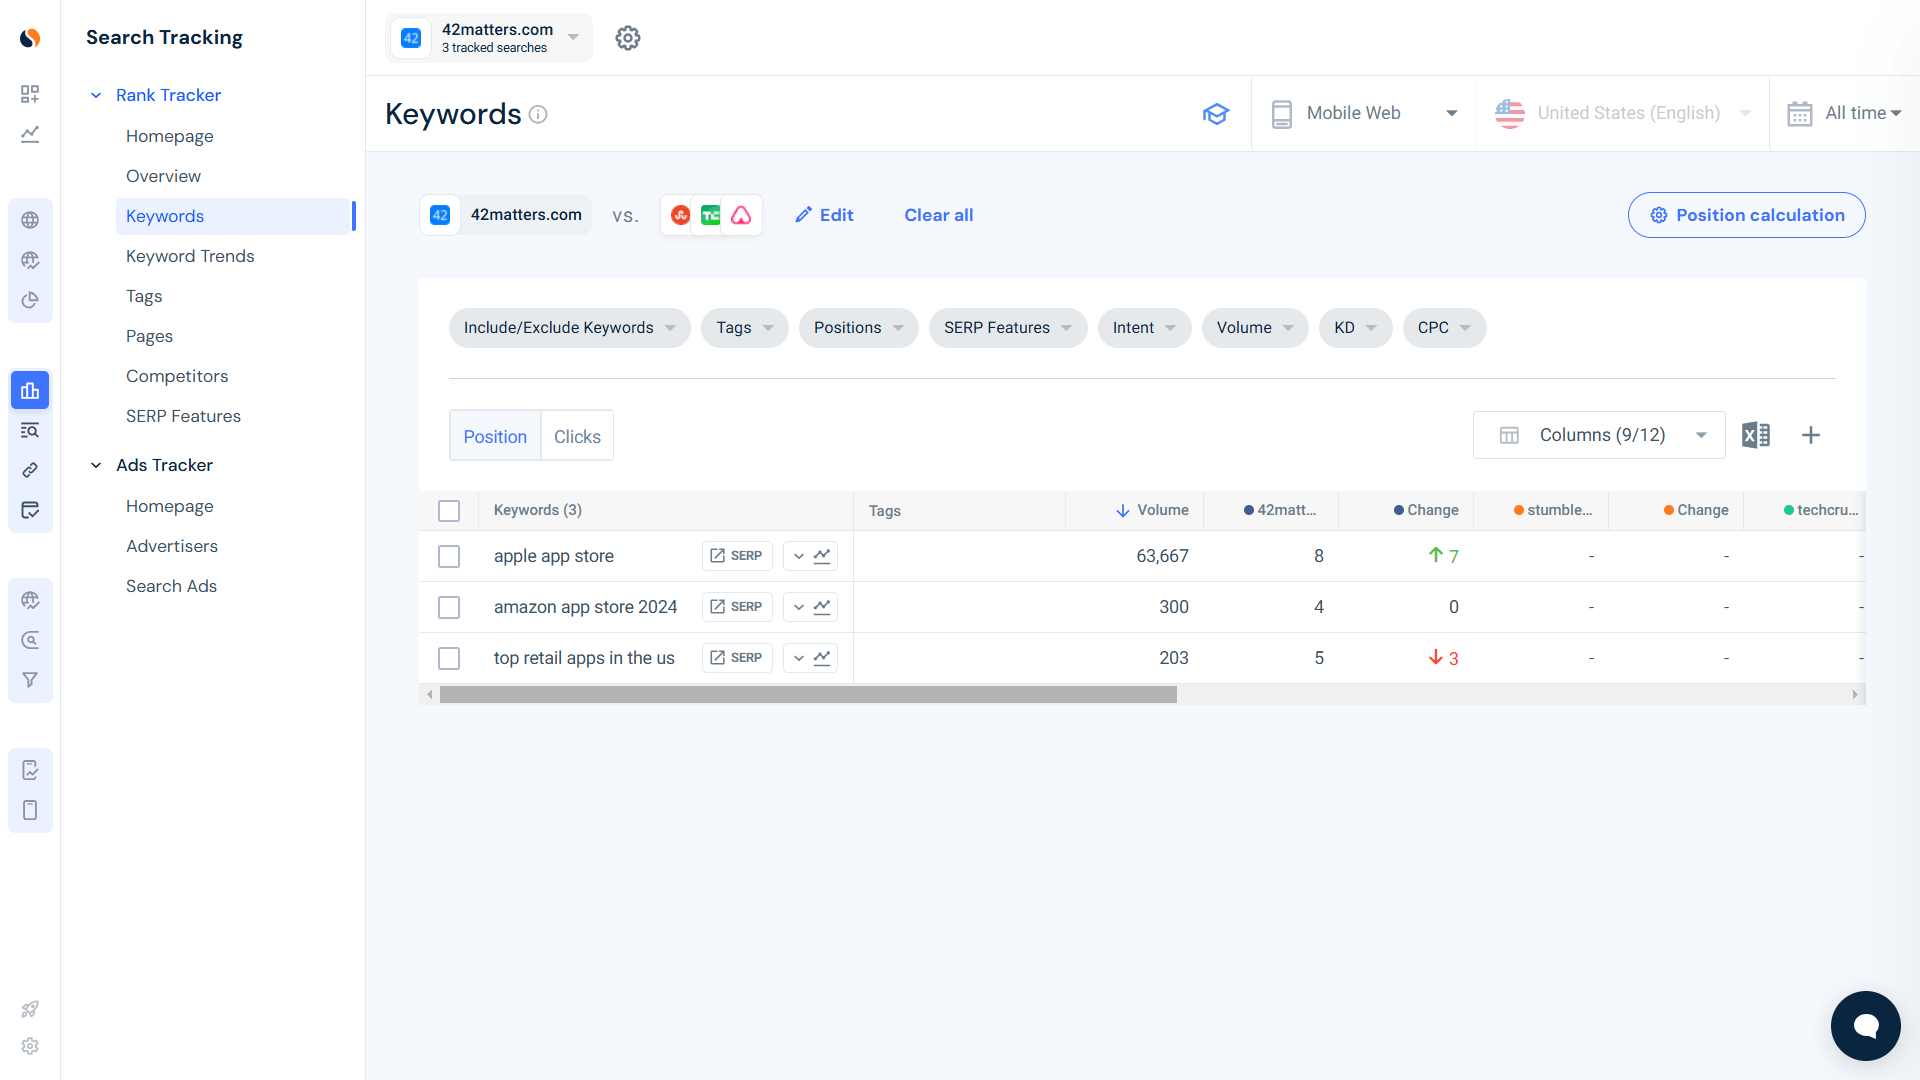Collapse the Rank Tracker section

tap(96, 95)
